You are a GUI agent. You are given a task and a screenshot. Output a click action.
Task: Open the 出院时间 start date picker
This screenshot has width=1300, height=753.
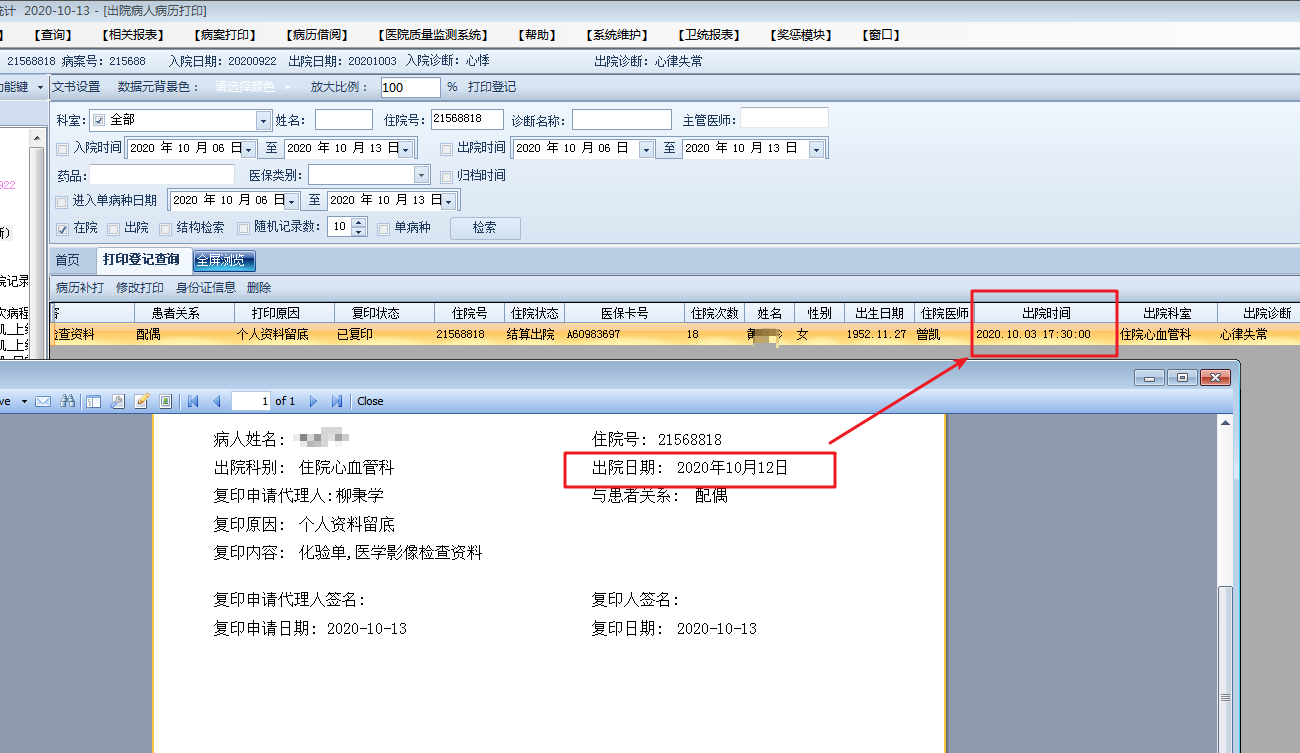click(x=646, y=149)
